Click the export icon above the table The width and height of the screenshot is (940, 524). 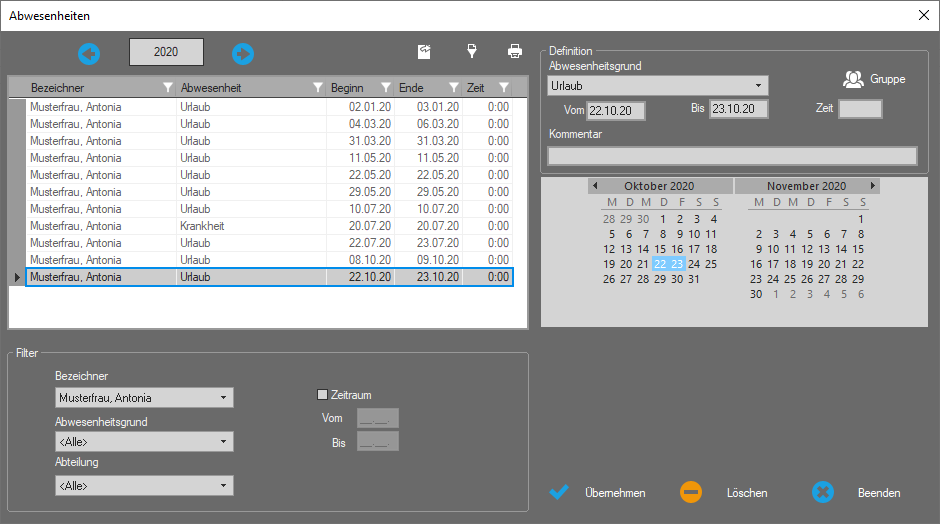pos(424,51)
